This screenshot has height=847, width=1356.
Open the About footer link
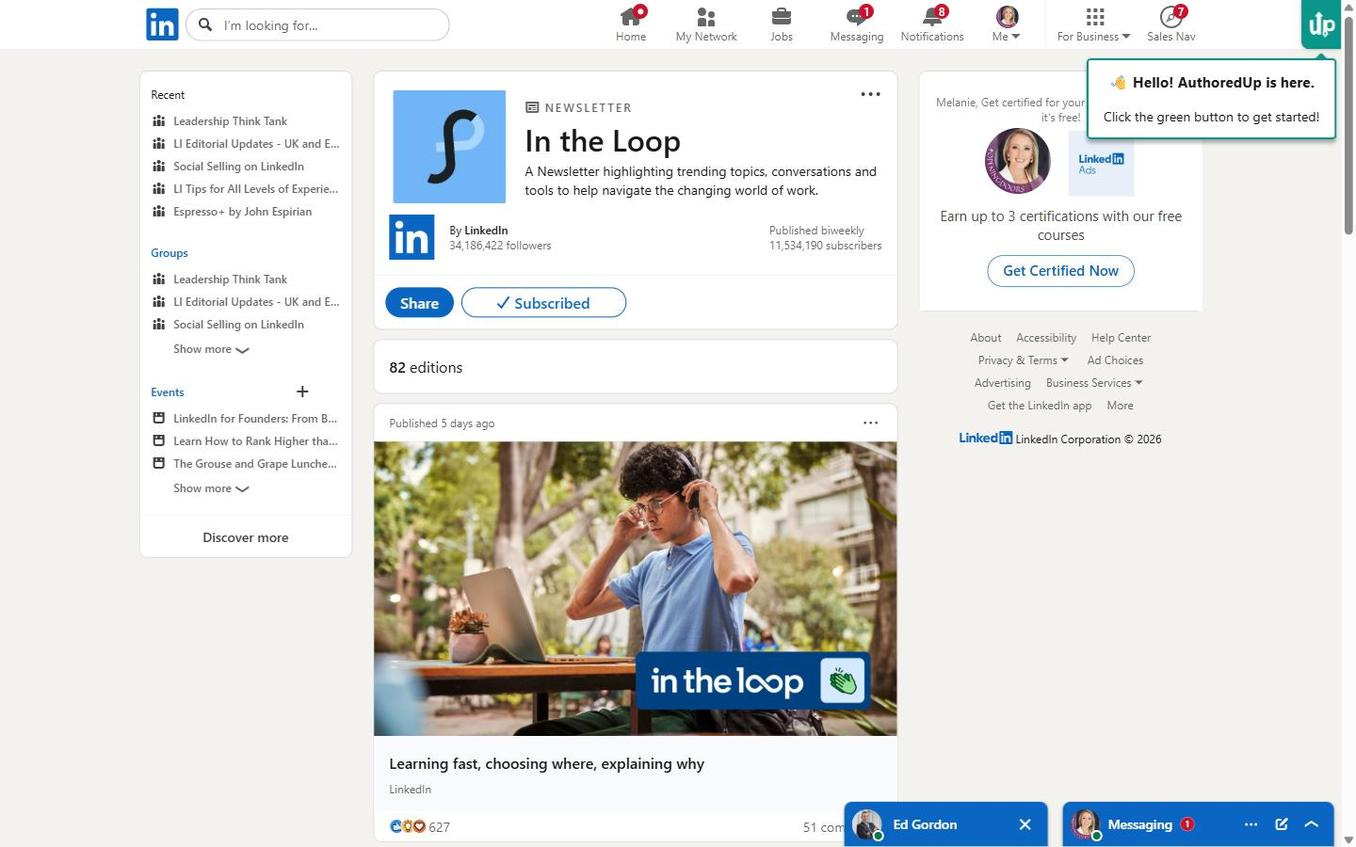[985, 338]
